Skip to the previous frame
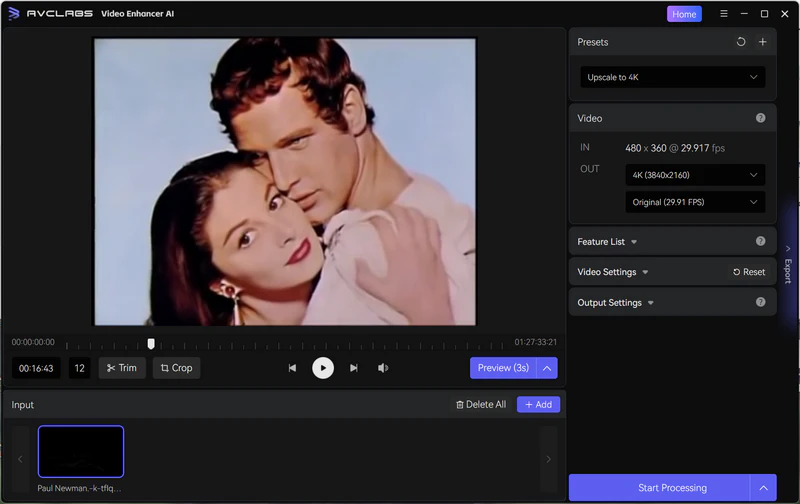Image resolution: width=800 pixels, height=504 pixels. (x=292, y=368)
